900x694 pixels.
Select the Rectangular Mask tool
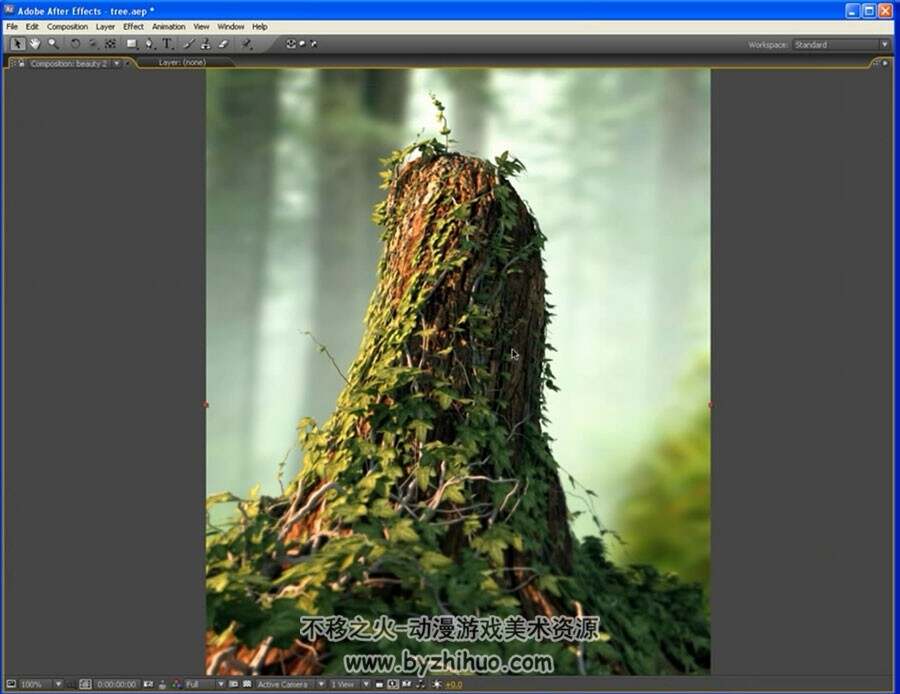click(x=132, y=44)
